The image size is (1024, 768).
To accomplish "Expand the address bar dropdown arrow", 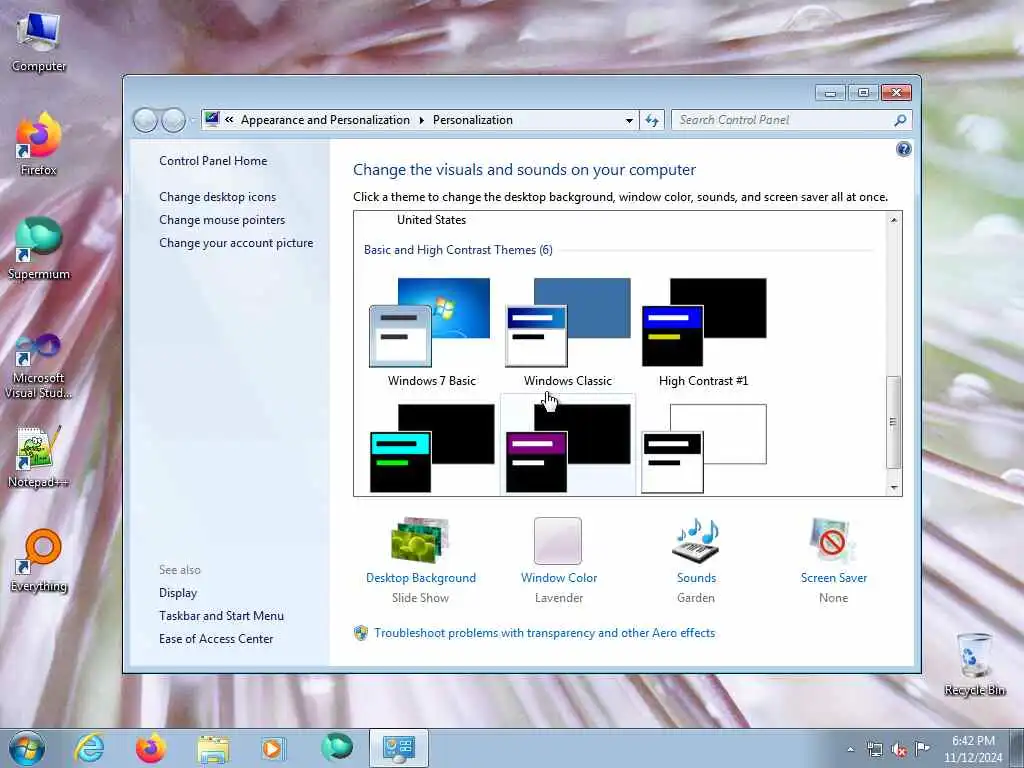I will point(629,120).
